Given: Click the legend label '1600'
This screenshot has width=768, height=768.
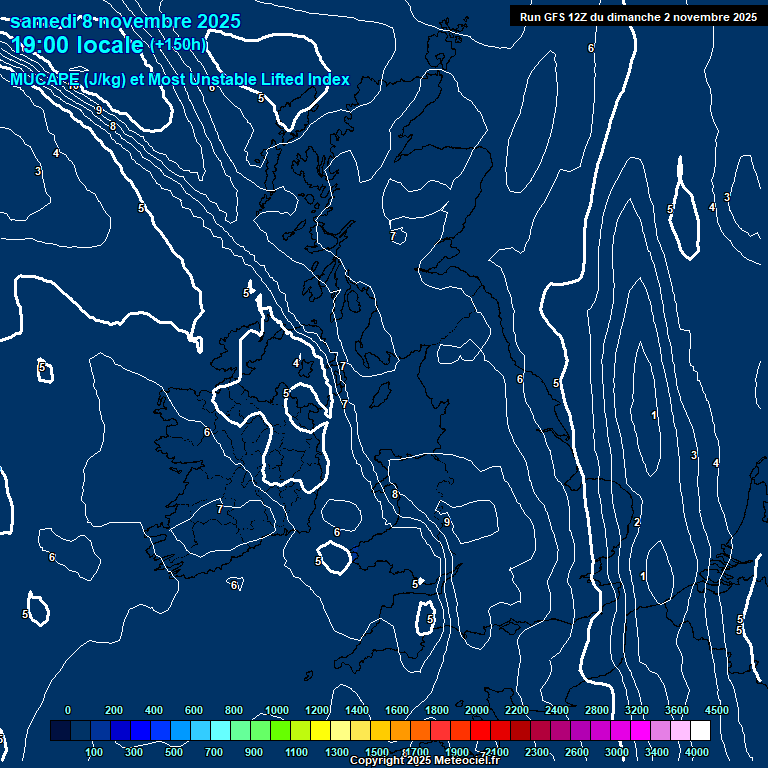Looking at the screenshot, I should pos(397,710).
